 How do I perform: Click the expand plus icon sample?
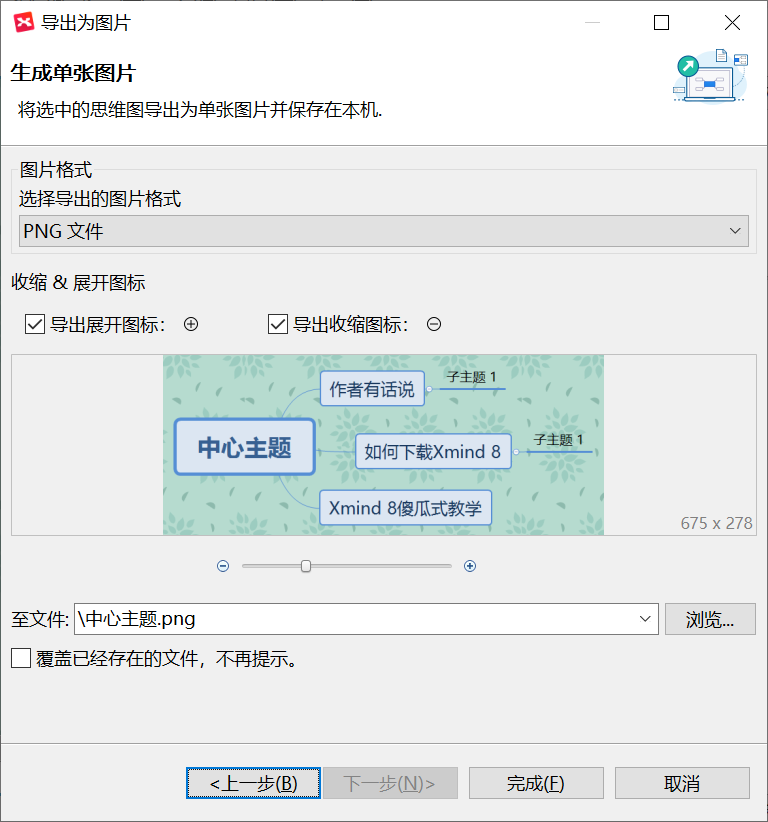click(x=191, y=325)
